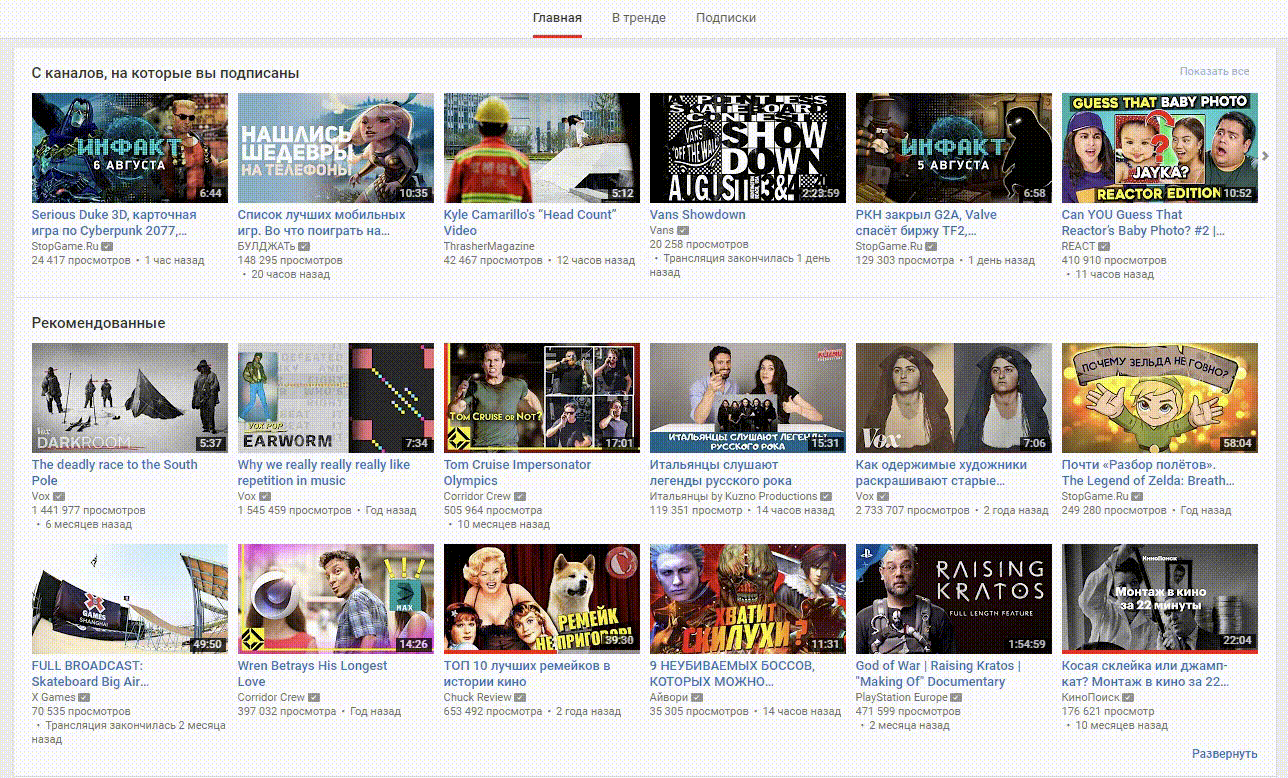
Task: Open Chuck Review channel link
Action: click(x=478, y=697)
